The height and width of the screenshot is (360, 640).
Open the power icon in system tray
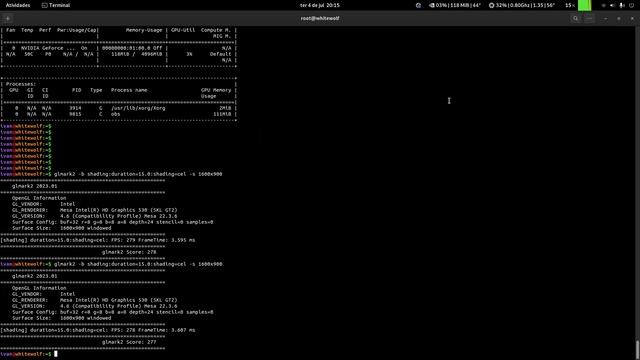(631, 5)
